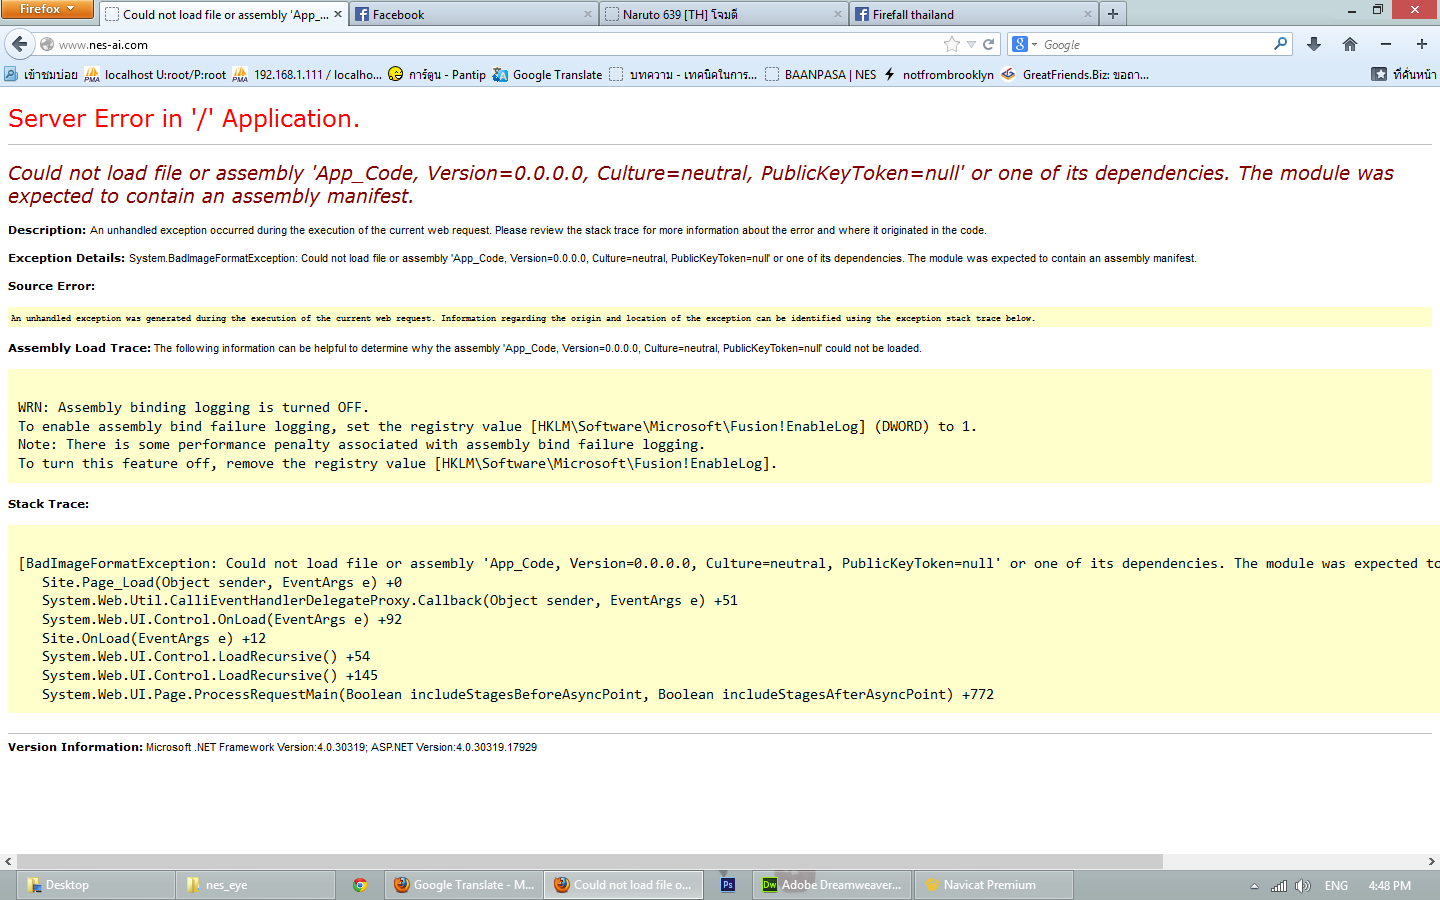Switch to the Navicat Premium taskbar window
The height and width of the screenshot is (900, 1440).
click(x=993, y=885)
